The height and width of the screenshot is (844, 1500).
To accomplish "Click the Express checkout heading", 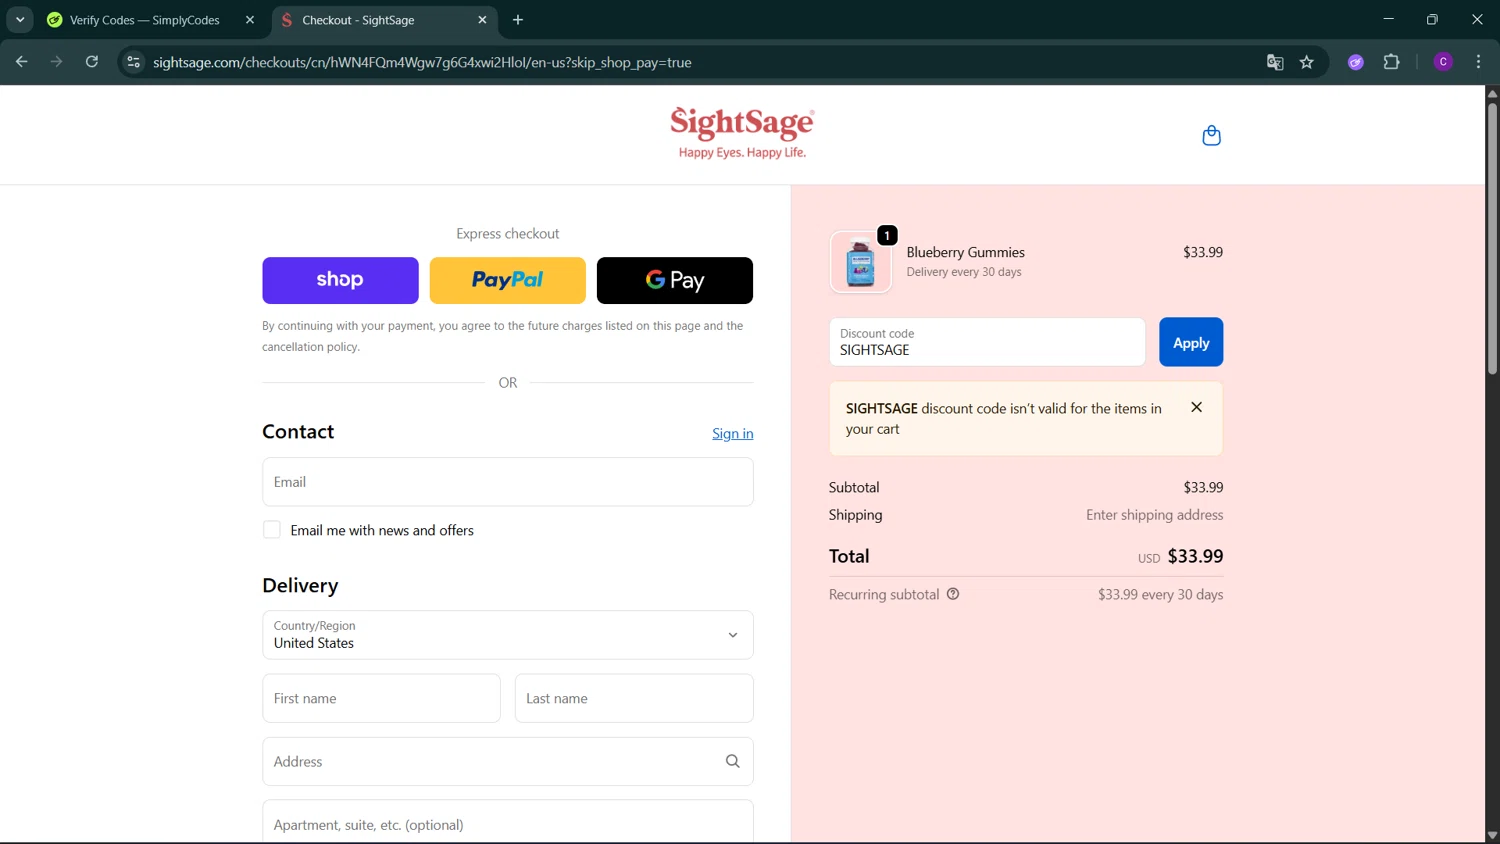I will click(508, 233).
